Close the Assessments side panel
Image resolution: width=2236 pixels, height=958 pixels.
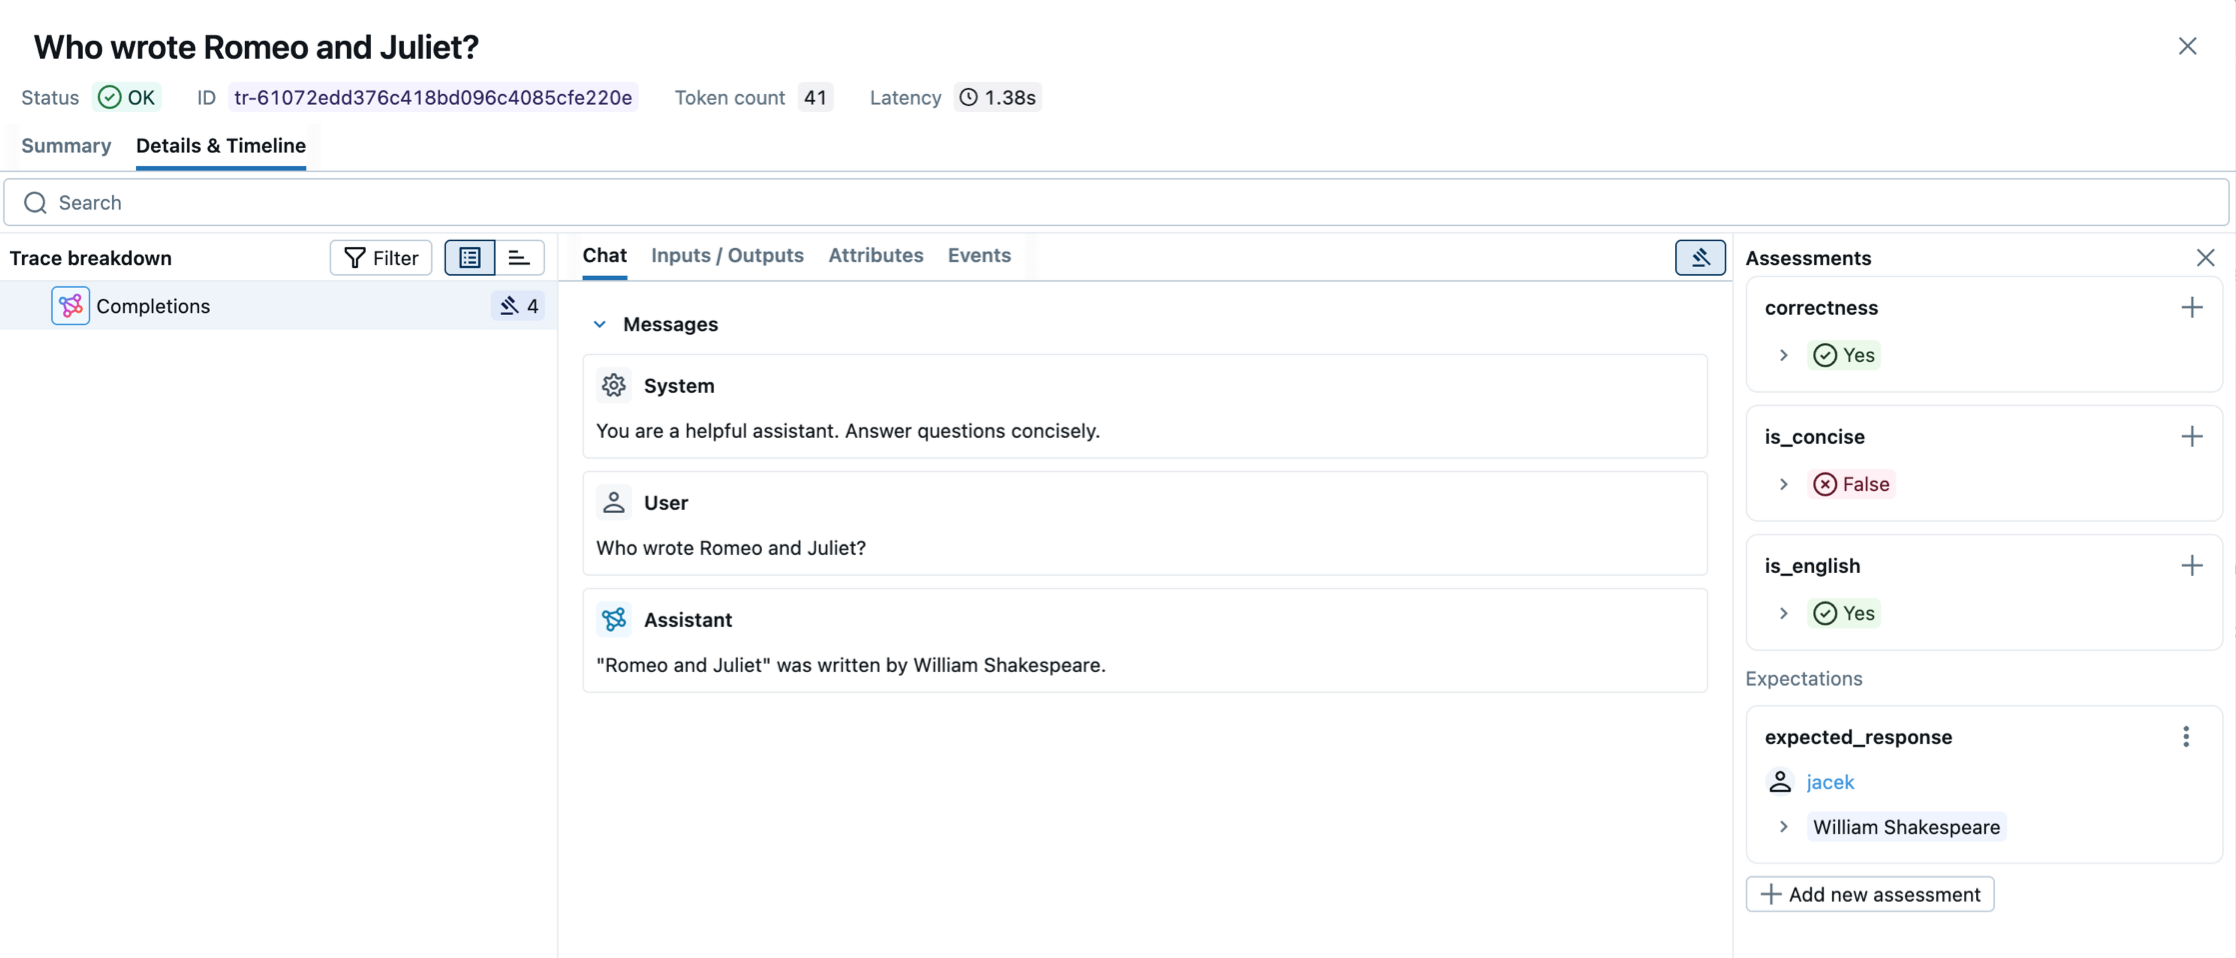[x=2205, y=258]
